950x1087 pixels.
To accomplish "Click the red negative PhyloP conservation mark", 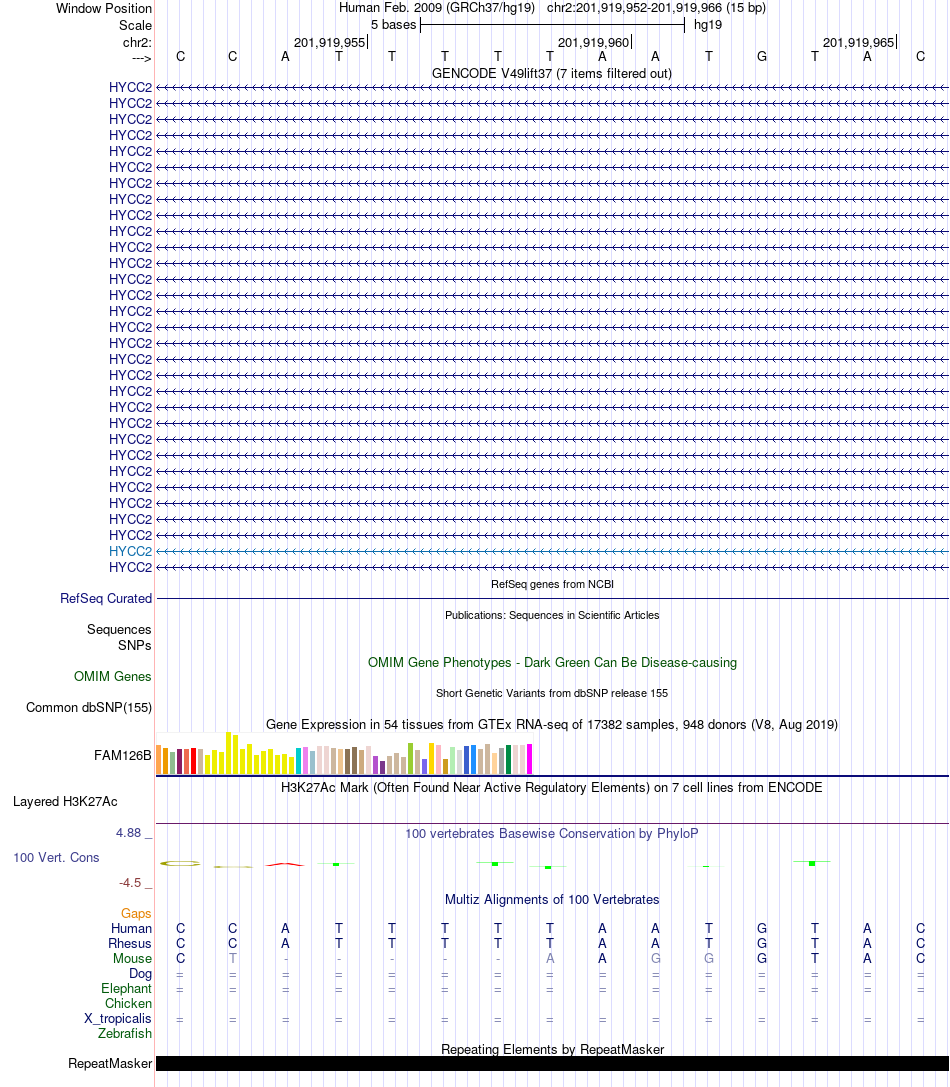I will point(285,864).
